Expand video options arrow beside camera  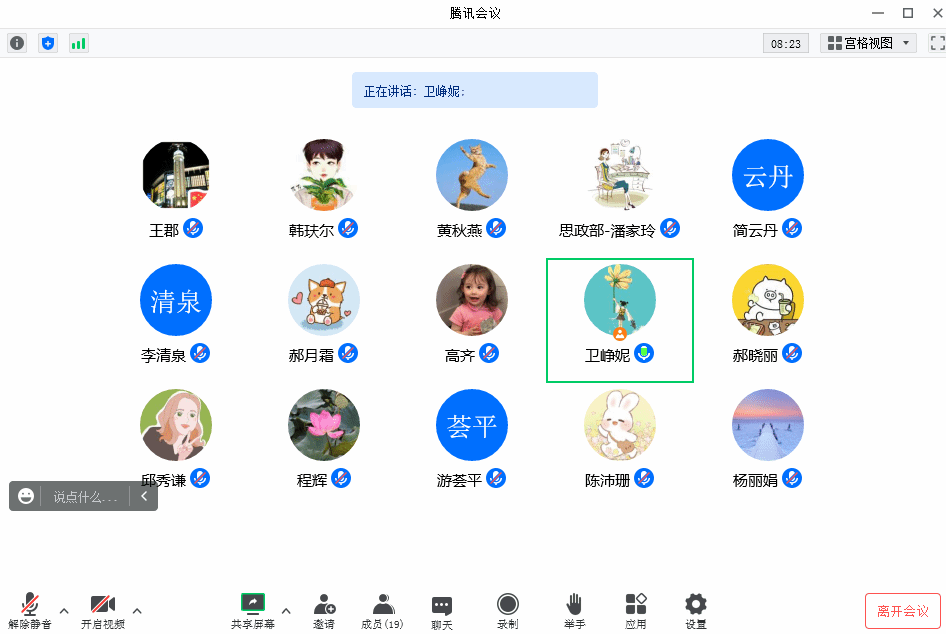[x=137, y=610]
